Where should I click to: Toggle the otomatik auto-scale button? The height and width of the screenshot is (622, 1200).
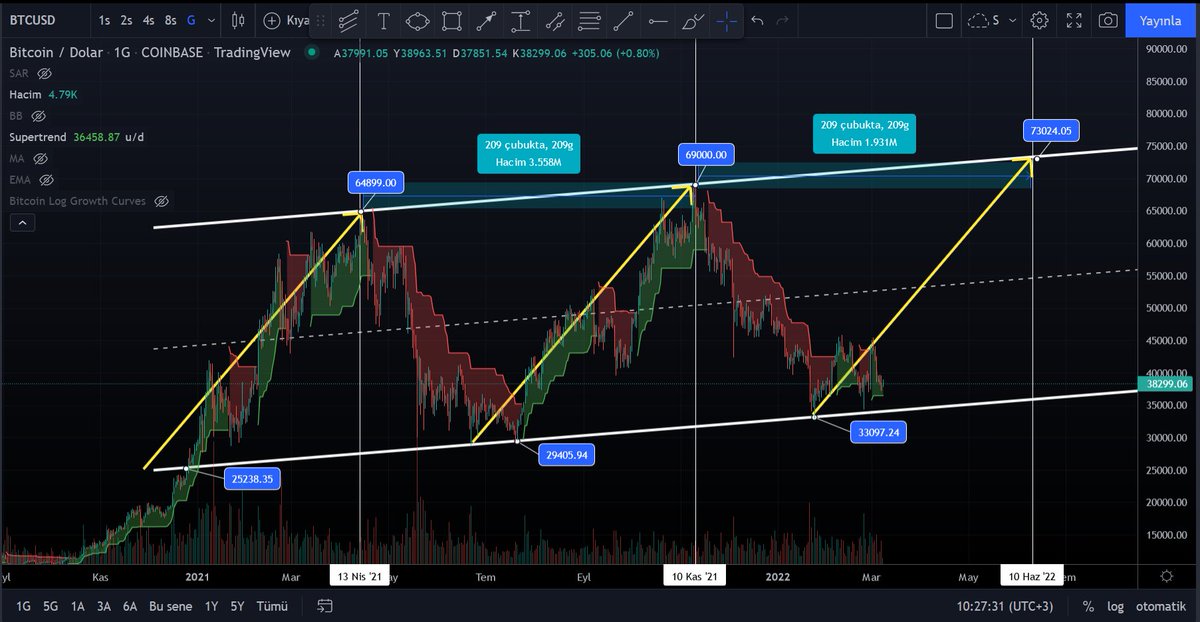pyautogui.click(x=1160, y=606)
